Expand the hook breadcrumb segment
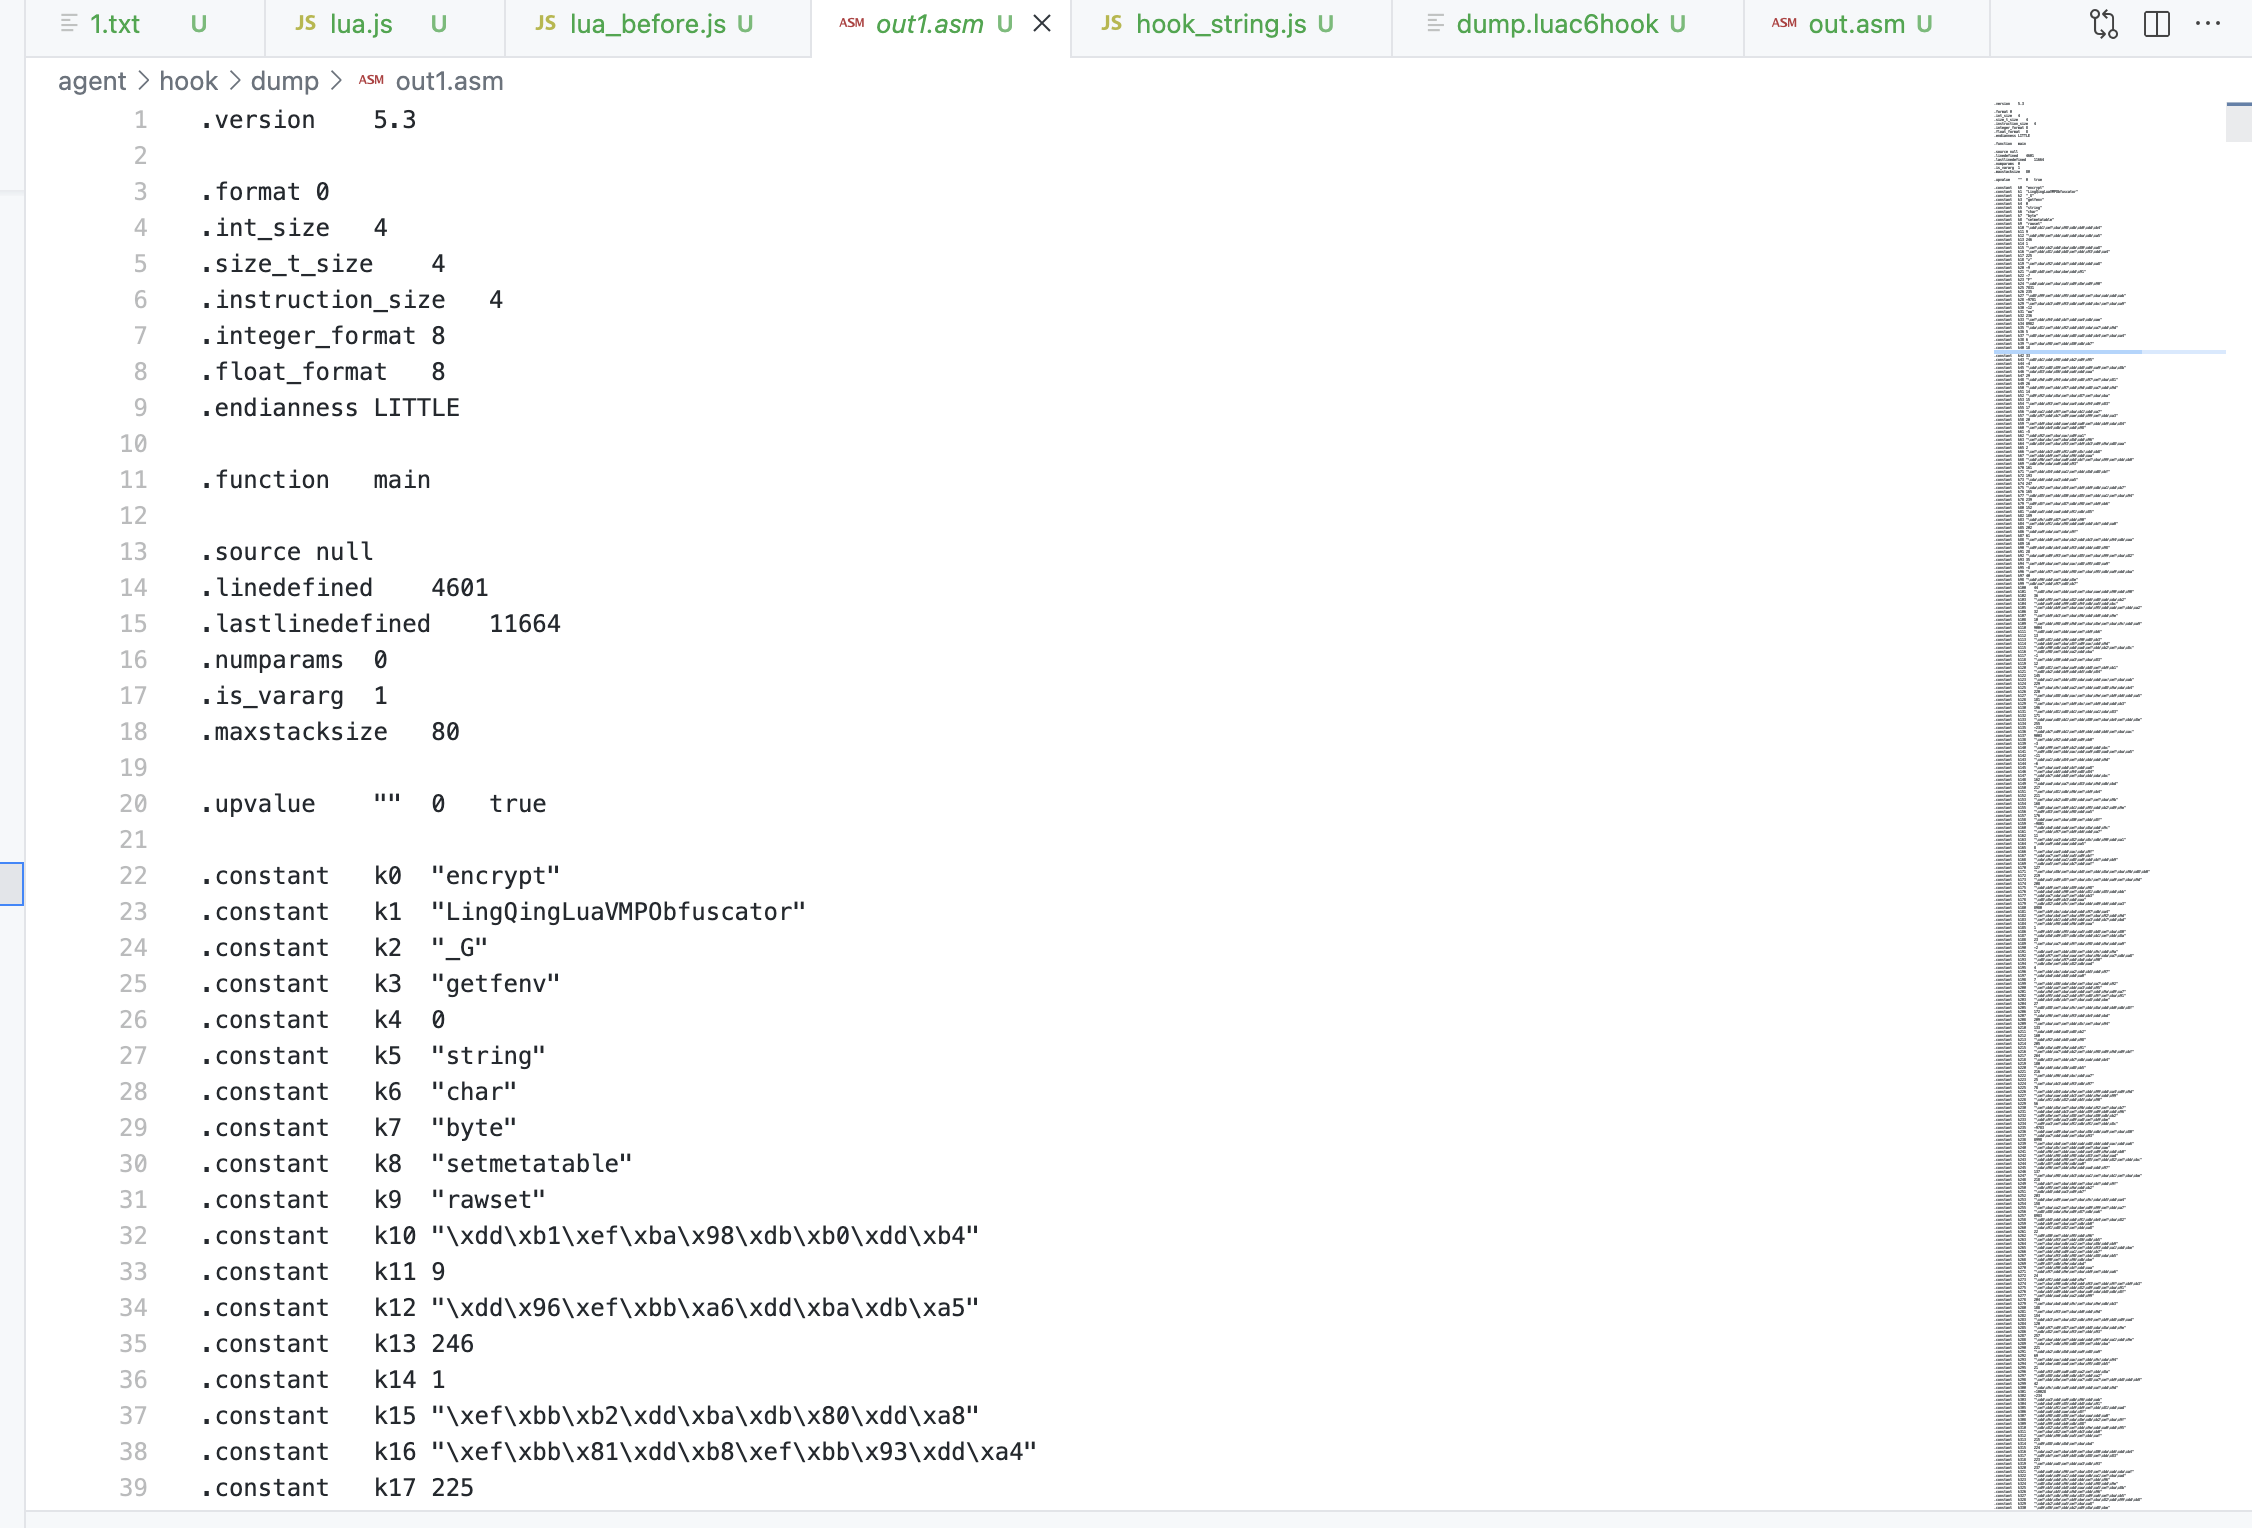Image resolution: width=2252 pixels, height=1528 pixels. click(x=188, y=81)
